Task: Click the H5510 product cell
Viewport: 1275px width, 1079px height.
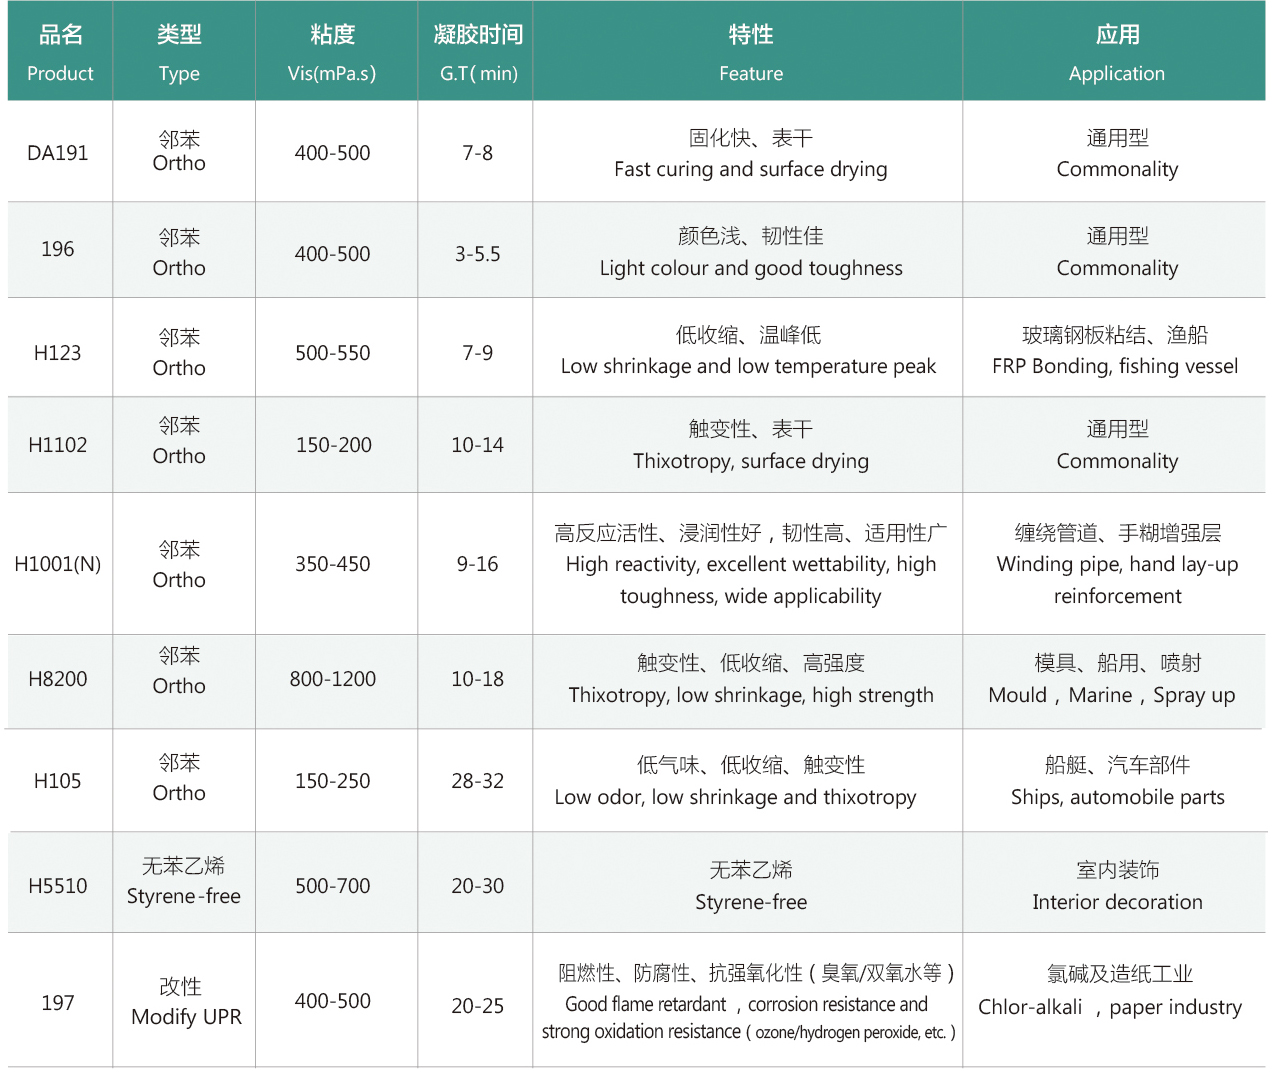Action: [x=58, y=886]
